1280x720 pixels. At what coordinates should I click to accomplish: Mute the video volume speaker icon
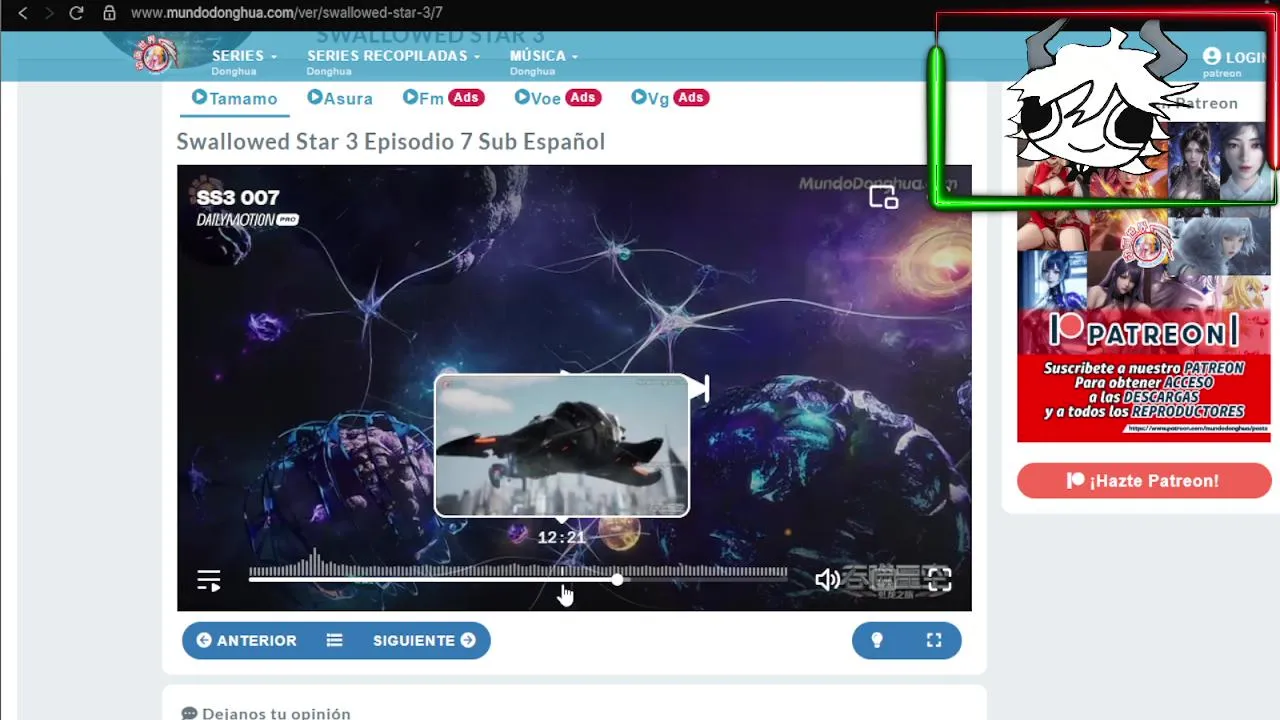point(826,579)
